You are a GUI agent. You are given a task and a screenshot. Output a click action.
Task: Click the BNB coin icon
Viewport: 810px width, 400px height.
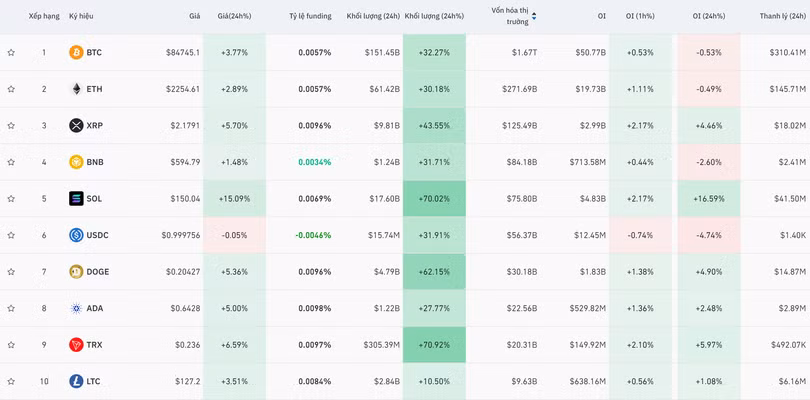[76, 162]
